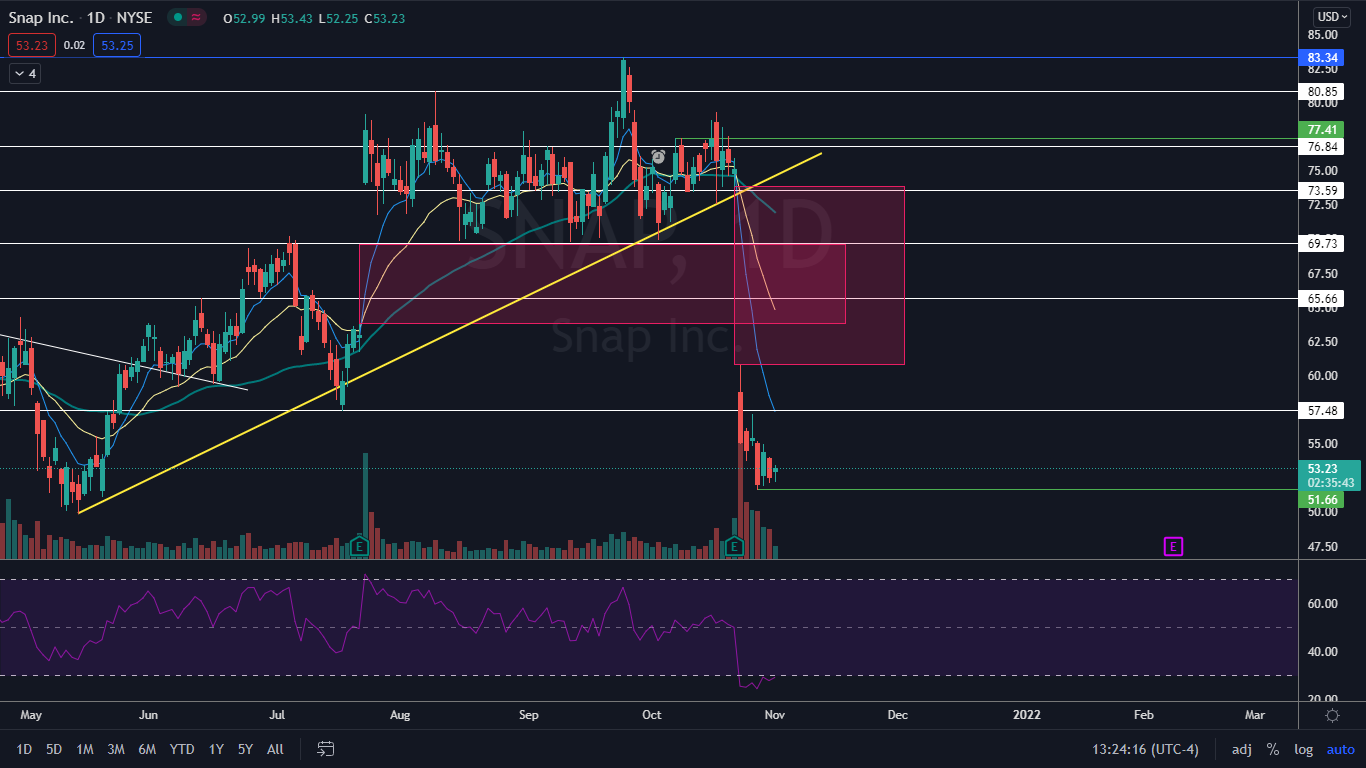The image size is (1366, 768).
Task: Click the pink approximate-data indicator icon
Action: point(195,18)
